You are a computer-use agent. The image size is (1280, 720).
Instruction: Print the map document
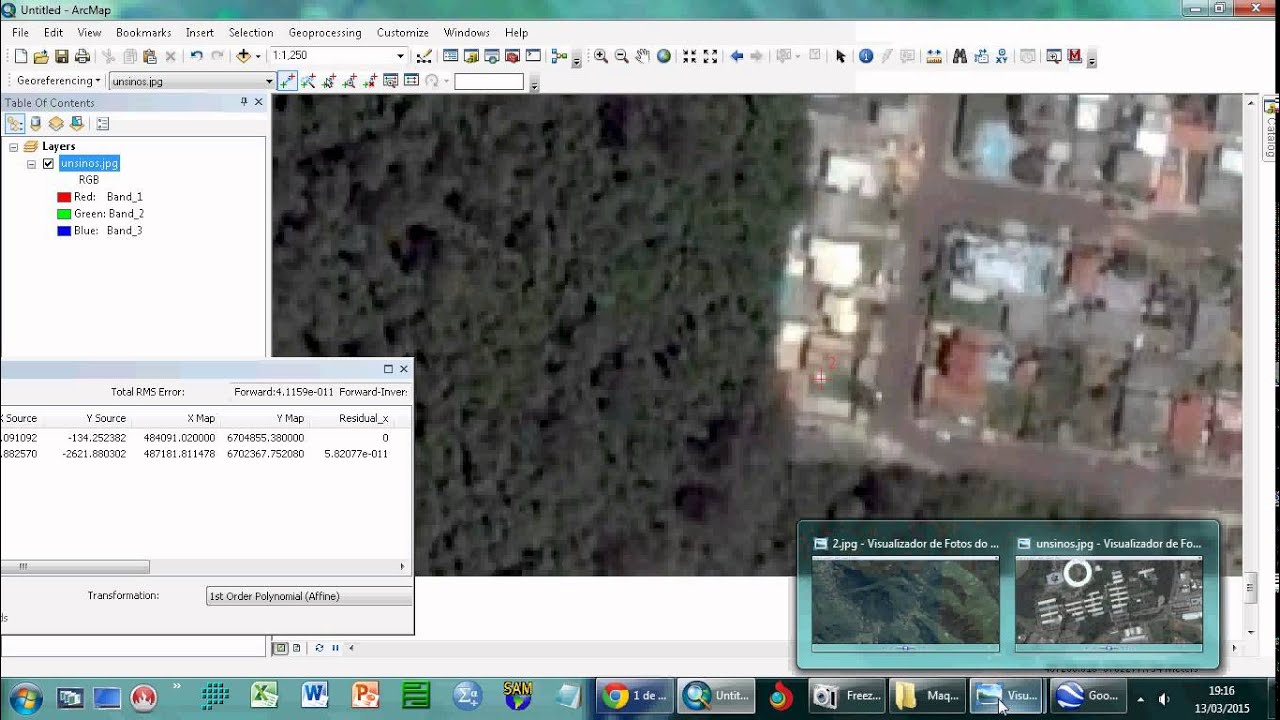[x=82, y=57]
